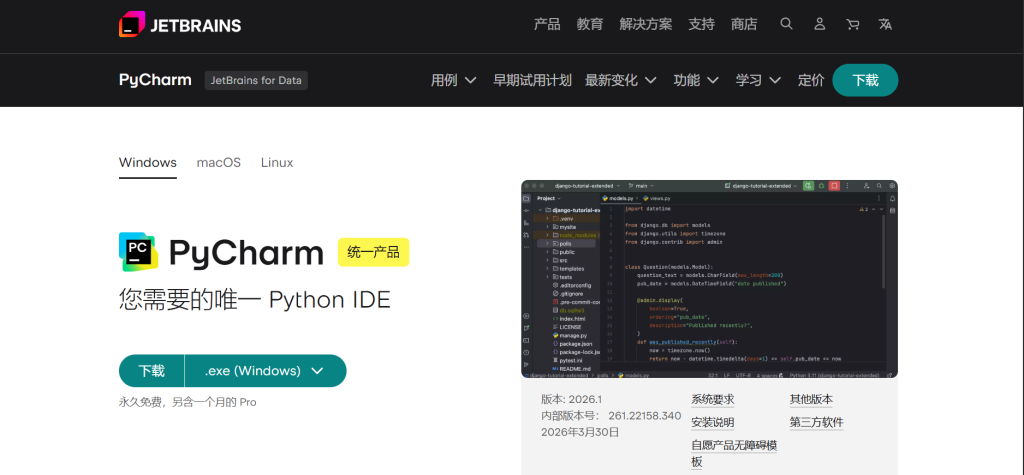Open the 产品 menu in top navigation
Image resolution: width=1024 pixels, height=475 pixels.
[x=547, y=24]
